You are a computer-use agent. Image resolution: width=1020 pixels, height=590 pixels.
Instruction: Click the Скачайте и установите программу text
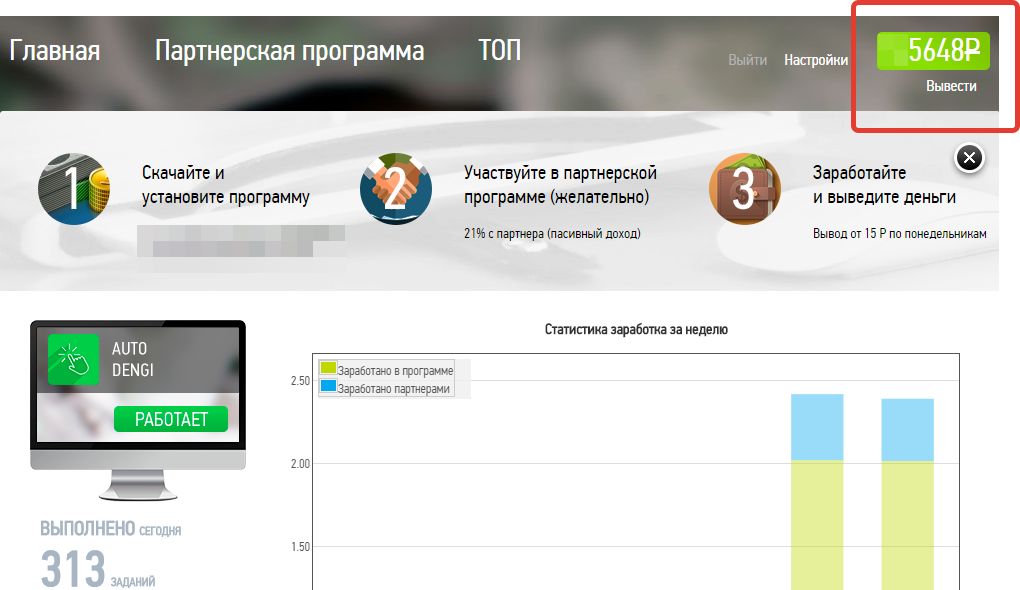click(x=225, y=185)
